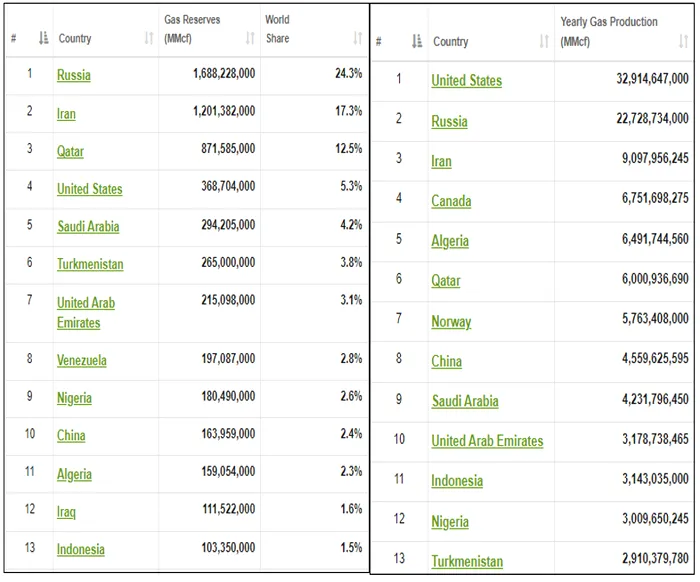Open United States in production table

[x=466, y=81]
